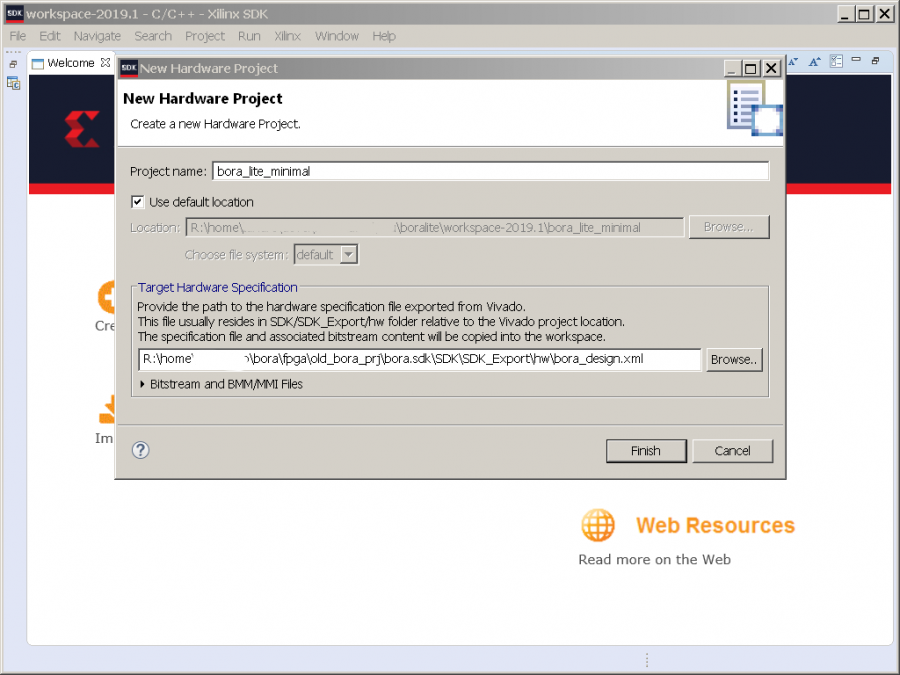Click the reduce font size icon
Screen dimensions: 900x675
(x=794, y=62)
